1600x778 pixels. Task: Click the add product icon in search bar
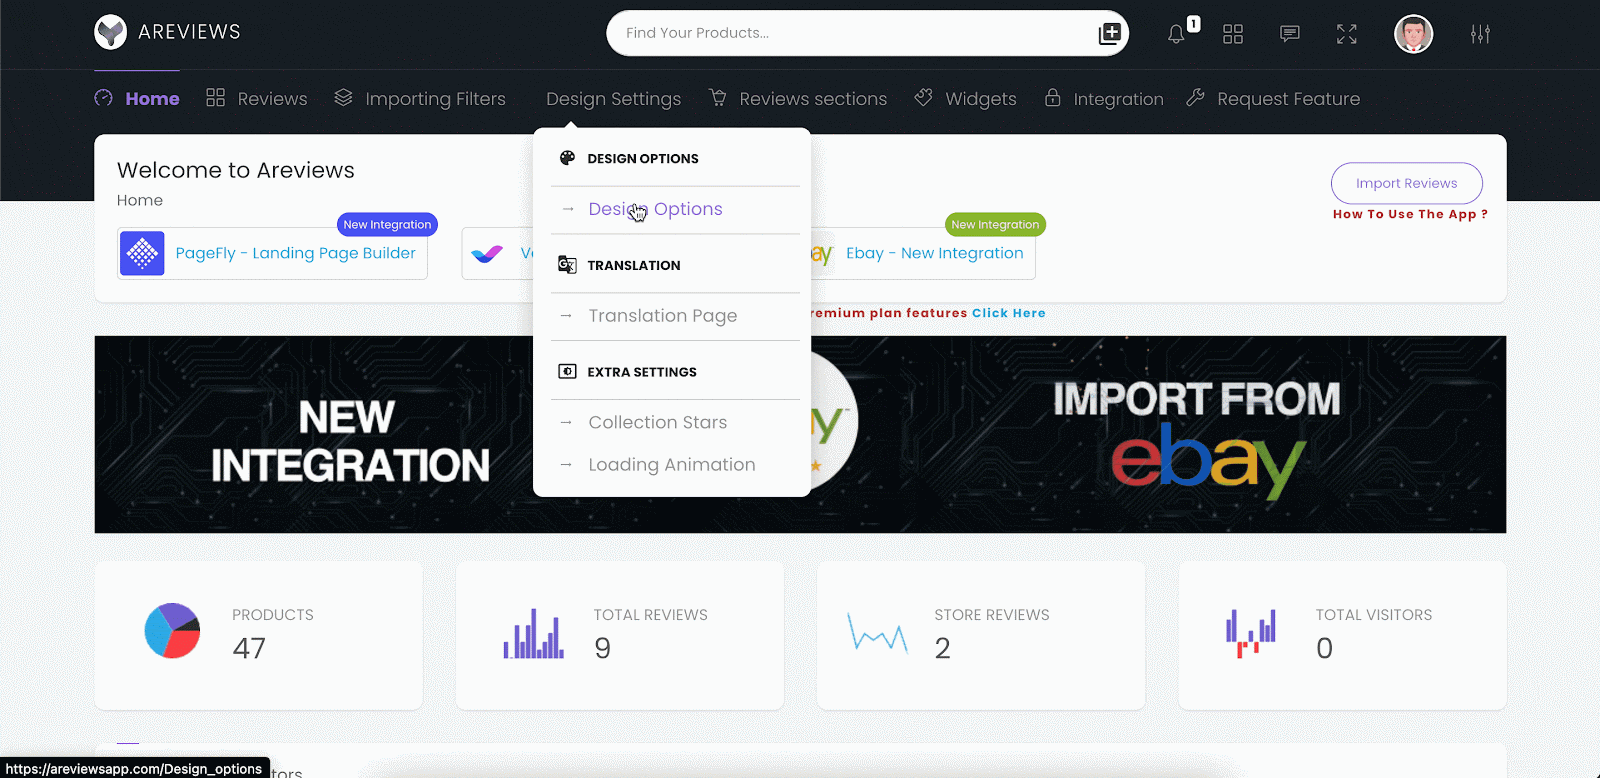point(1109,33)
